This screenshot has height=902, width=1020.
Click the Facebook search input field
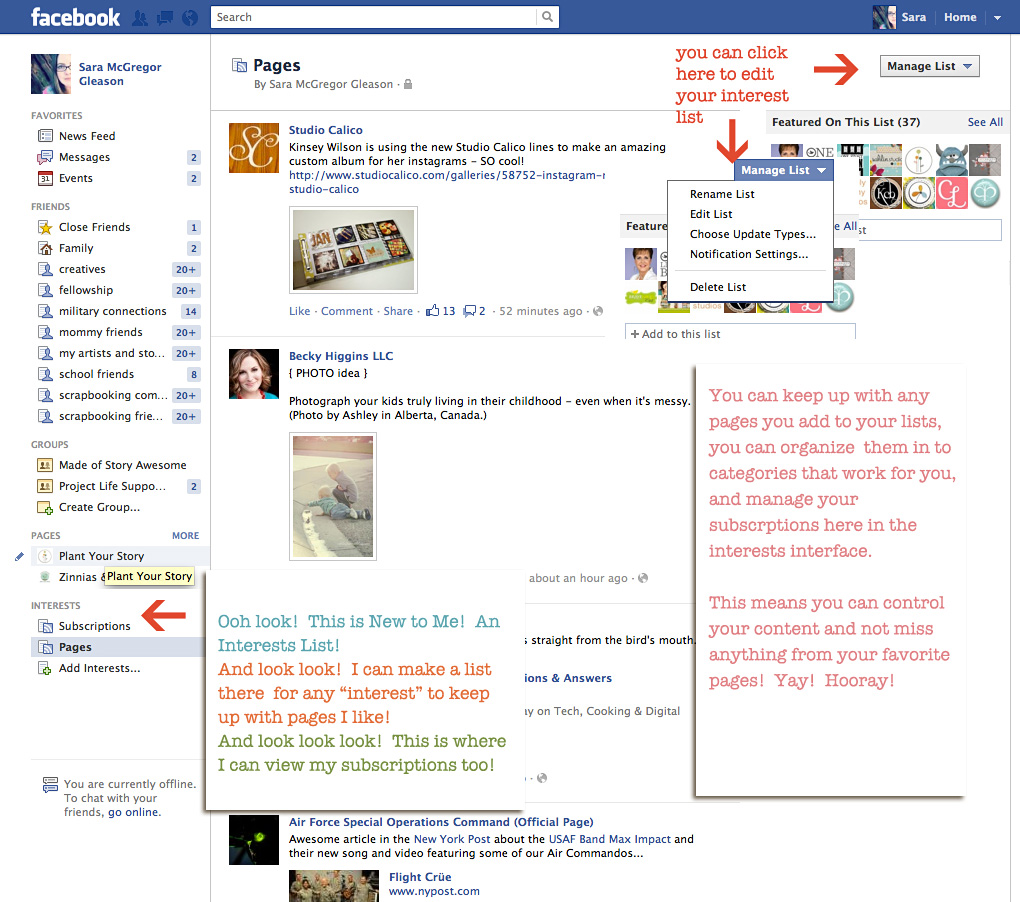point(375,17)
